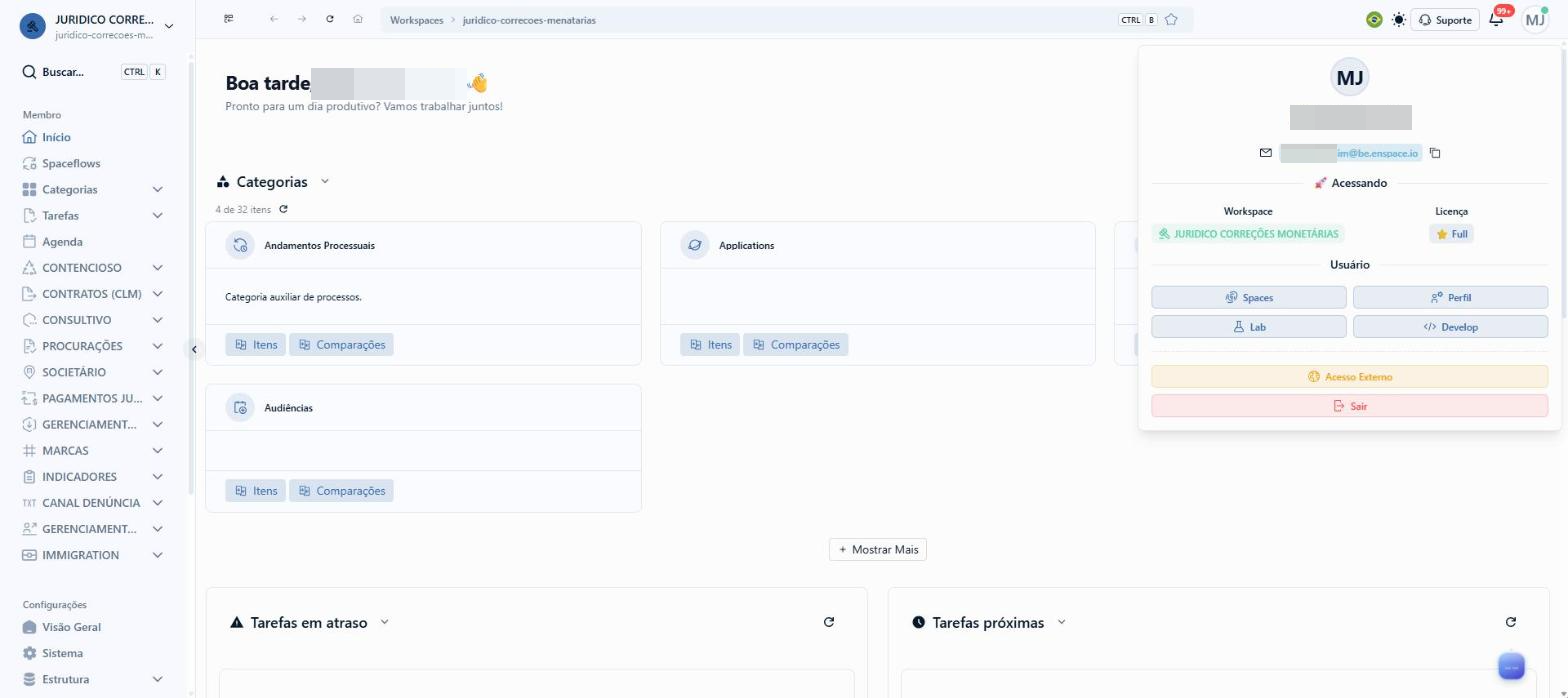Expand the IMMIGRATION sidebar chevron
The width and height of the screenshot is (1568, 698).
(157, 555)
